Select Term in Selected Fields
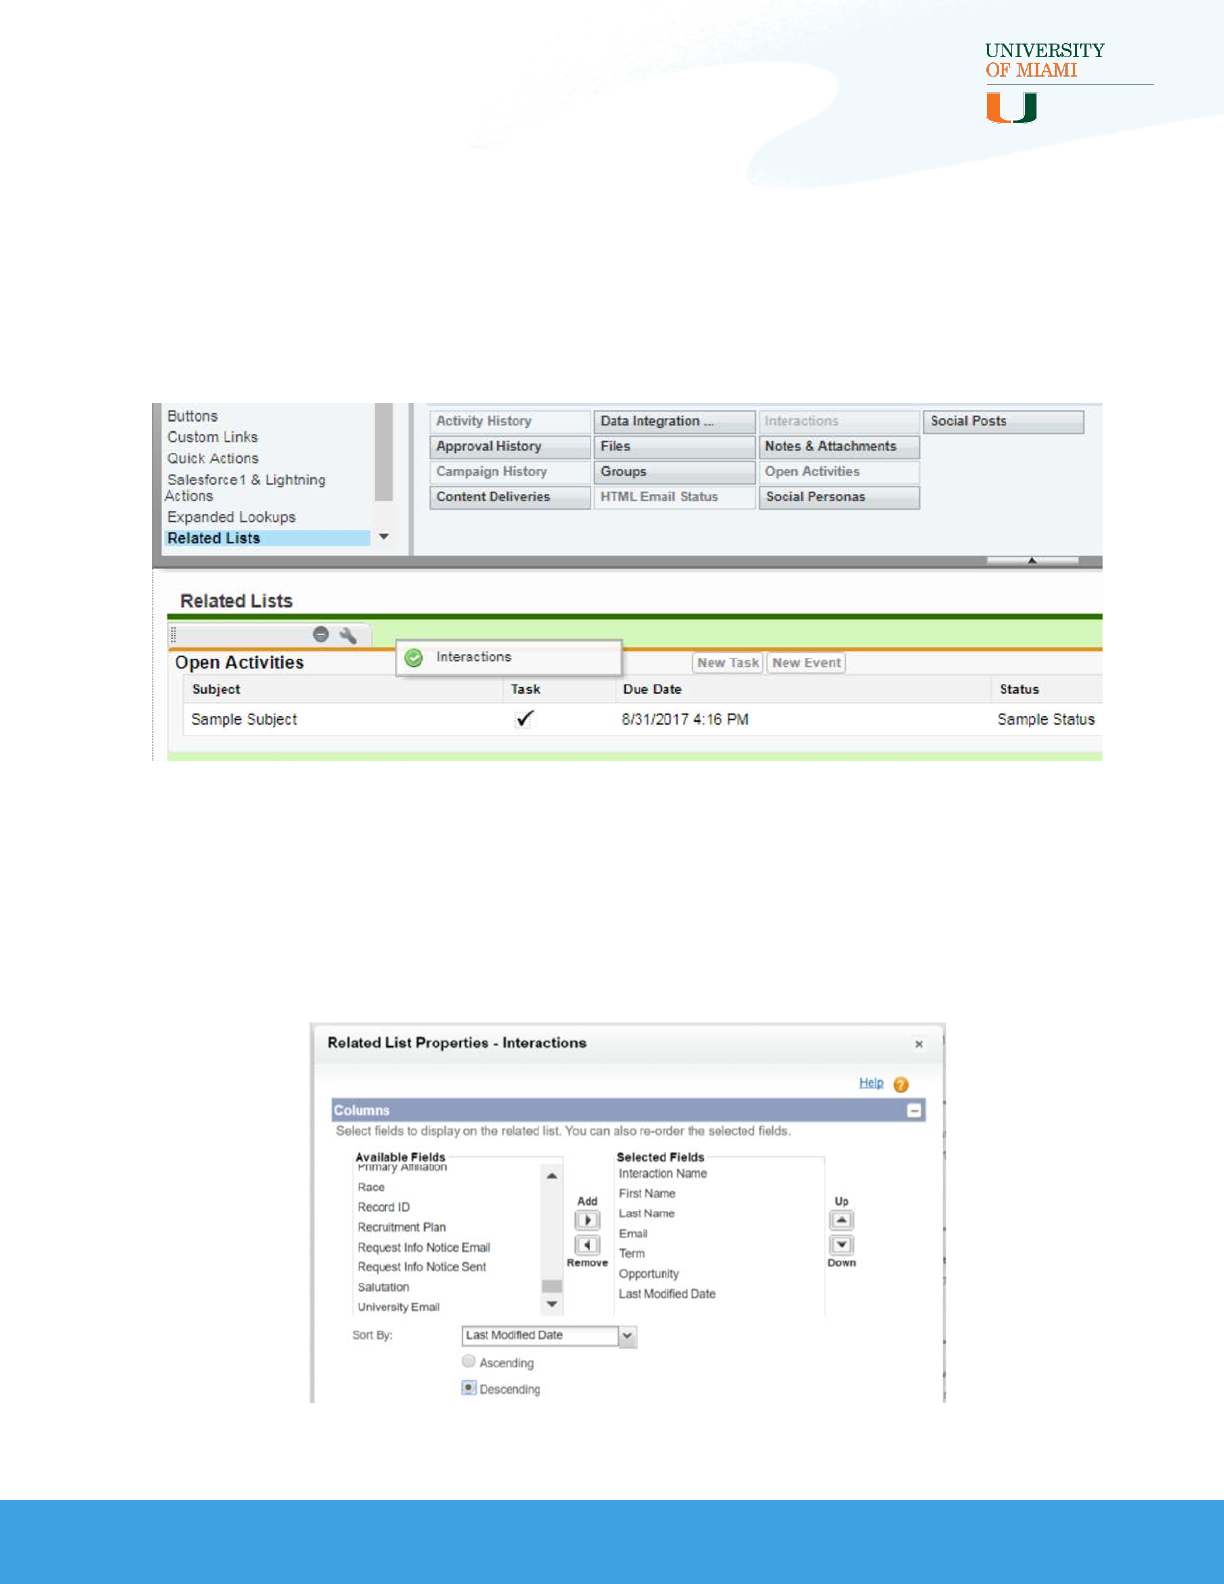1224x1584 pixels. [632, 1254]
